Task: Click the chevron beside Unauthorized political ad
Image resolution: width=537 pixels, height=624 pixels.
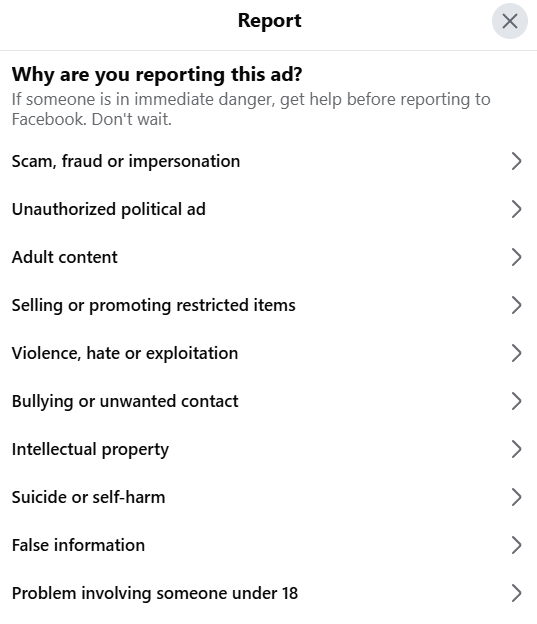Action: (x=516, y=209)
